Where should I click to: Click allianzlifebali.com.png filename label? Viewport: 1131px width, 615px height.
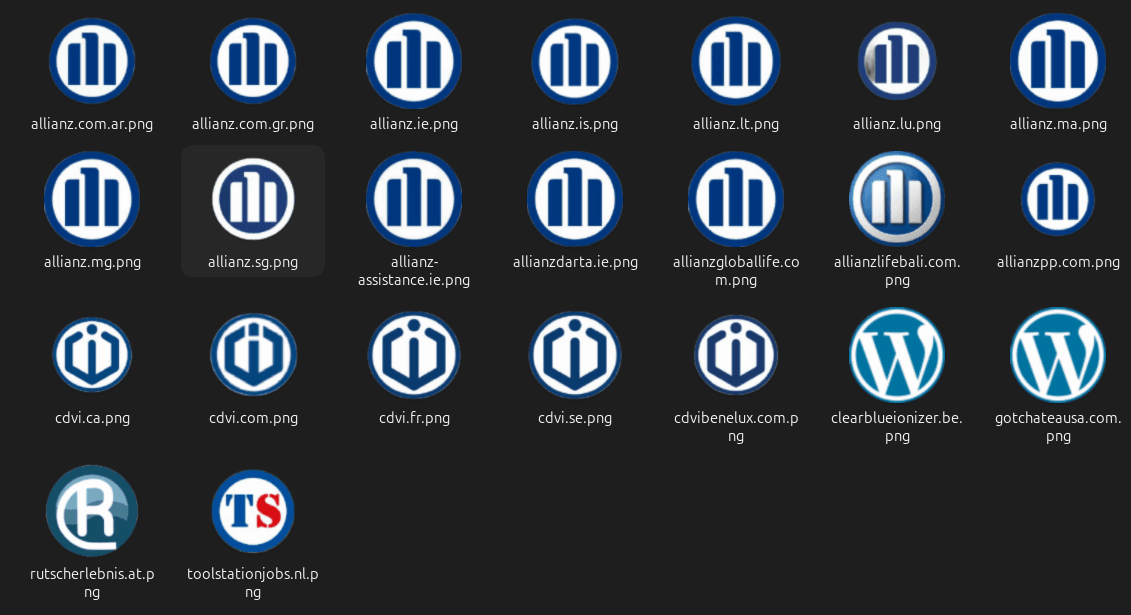tap(897, 271)
